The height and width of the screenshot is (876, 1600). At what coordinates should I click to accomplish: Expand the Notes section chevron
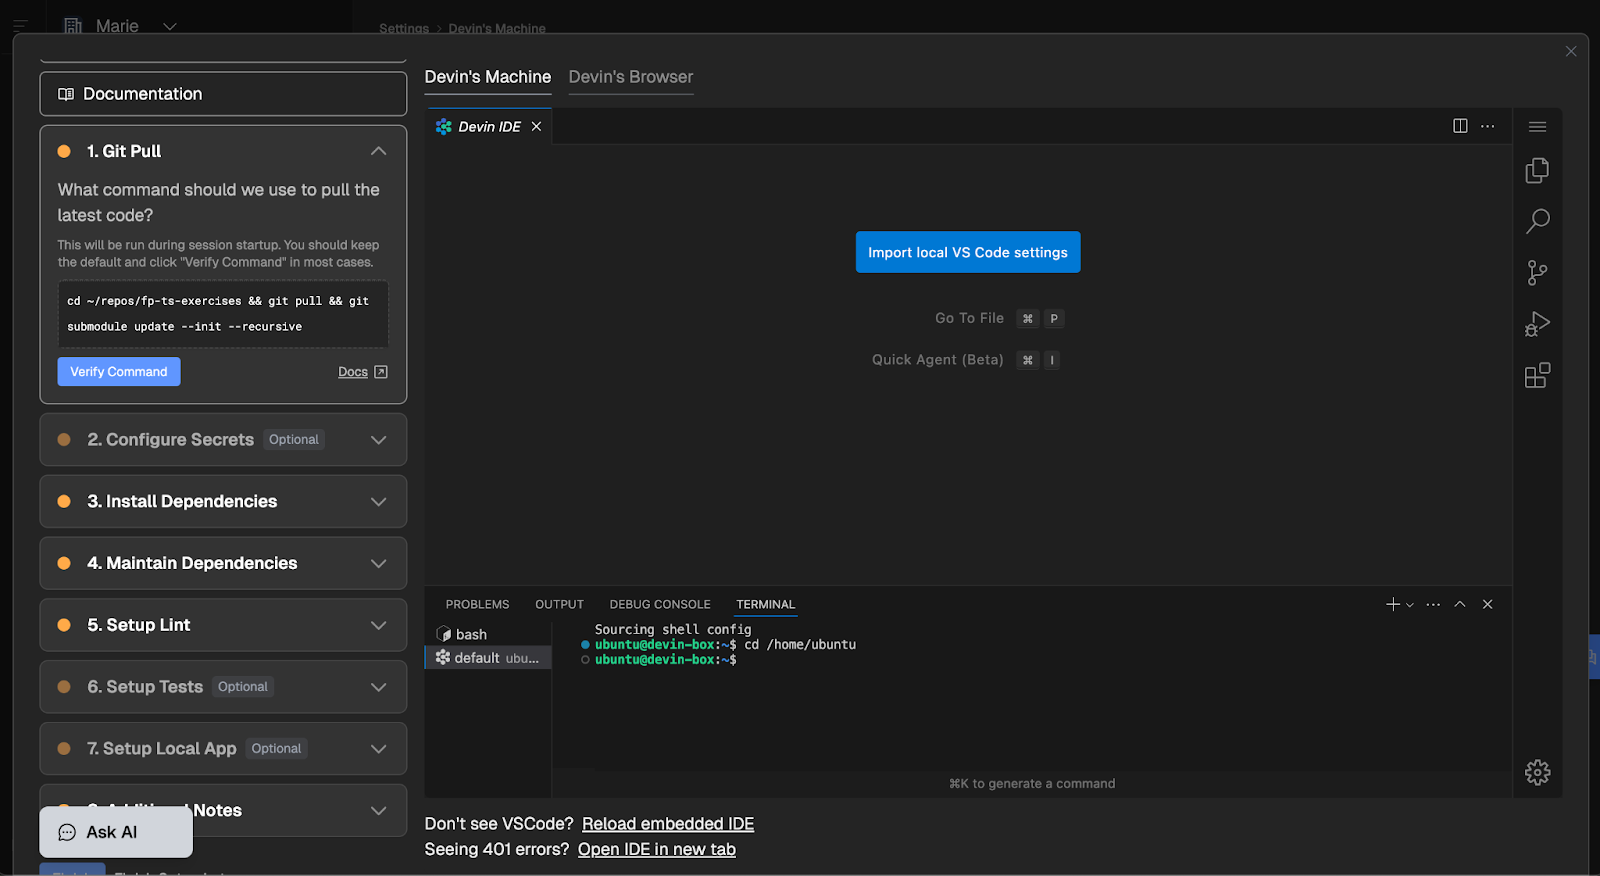tap(378, 811)
